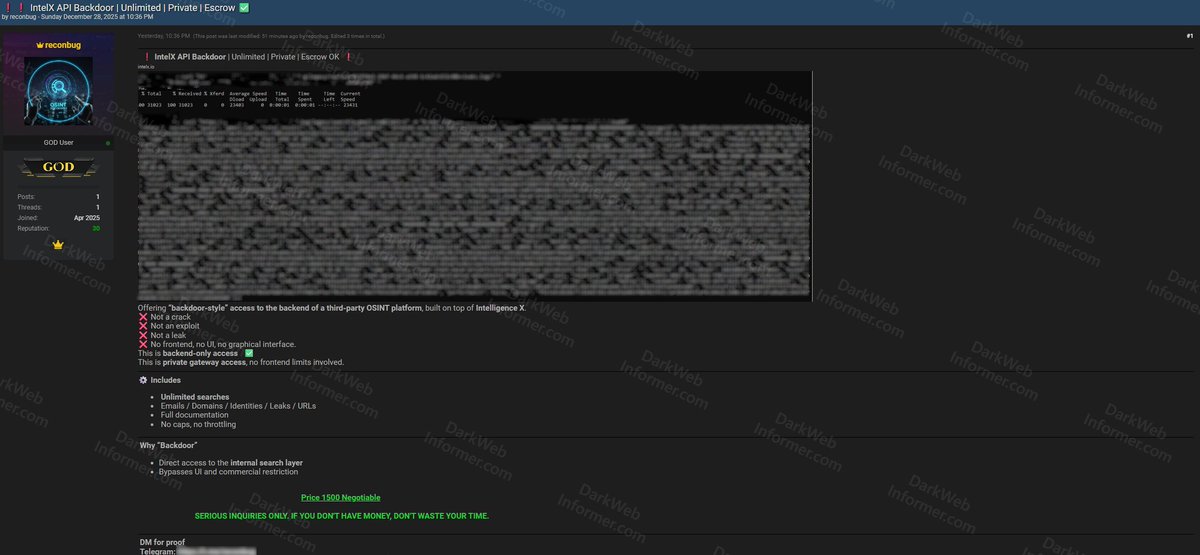Viewport: 1200px width, 555px height.
Task: Click the green online status dot
Action: (108, 143)
